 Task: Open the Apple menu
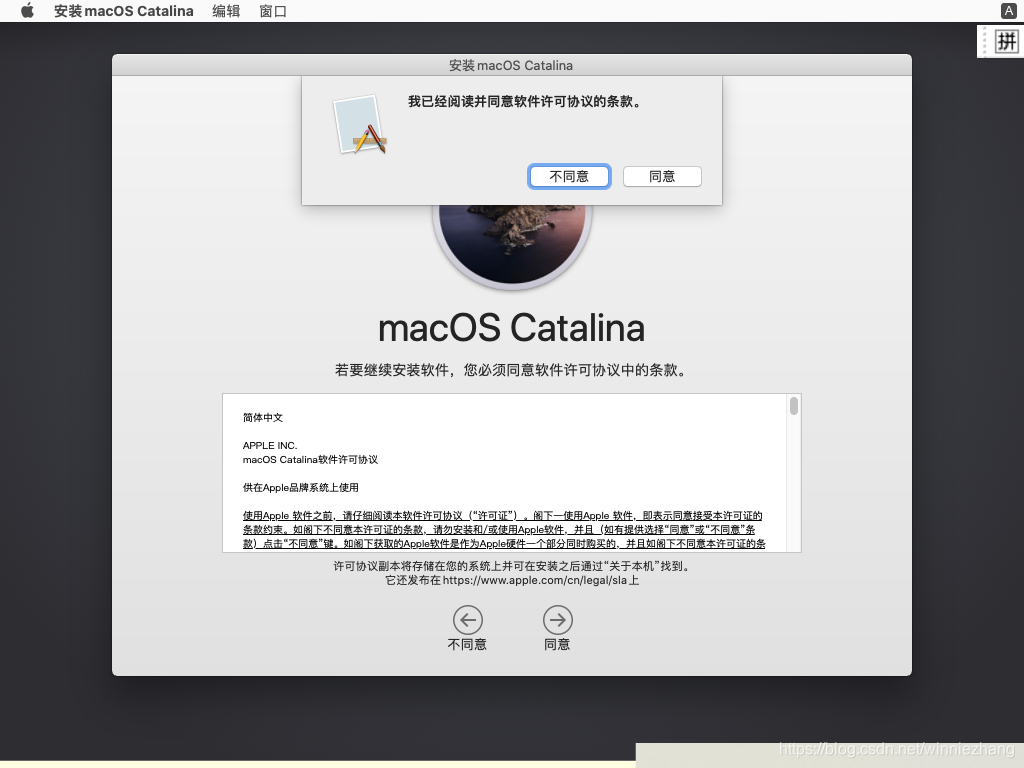click(x=27, y=11)
